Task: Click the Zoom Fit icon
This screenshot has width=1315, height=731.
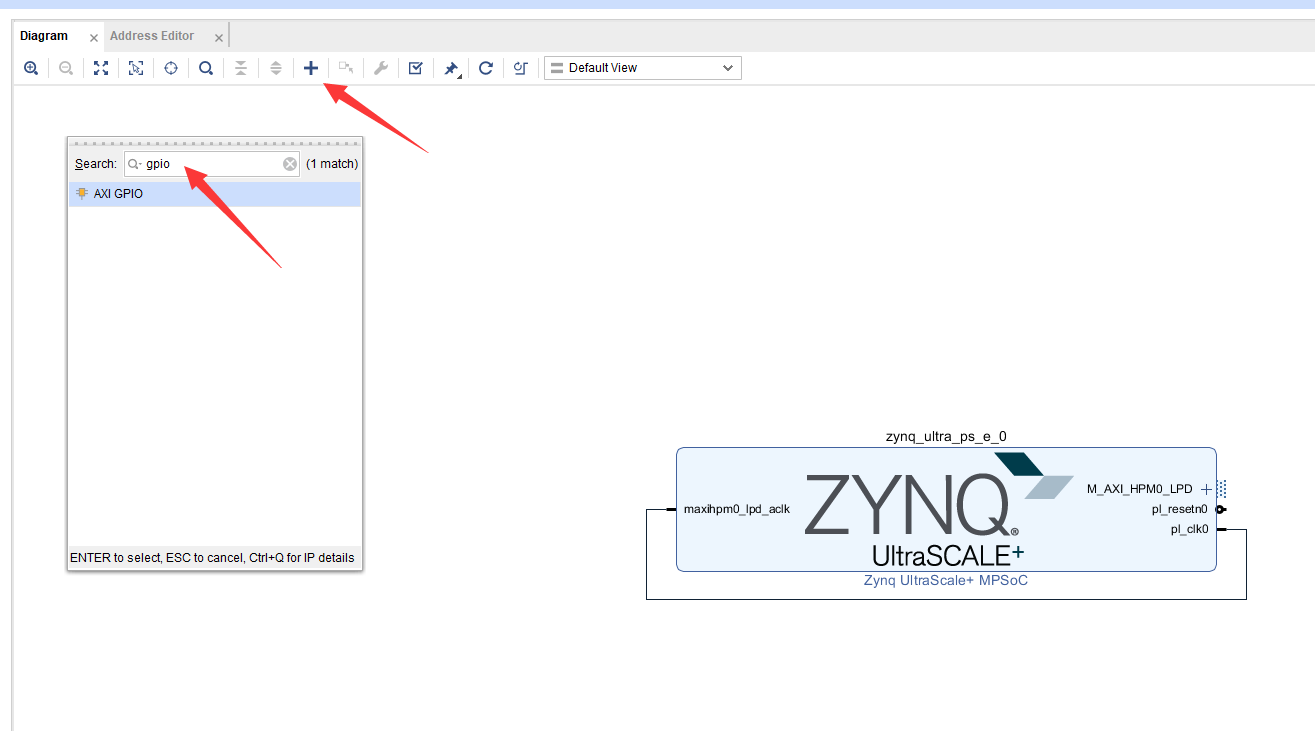Action: click(100, 67)
